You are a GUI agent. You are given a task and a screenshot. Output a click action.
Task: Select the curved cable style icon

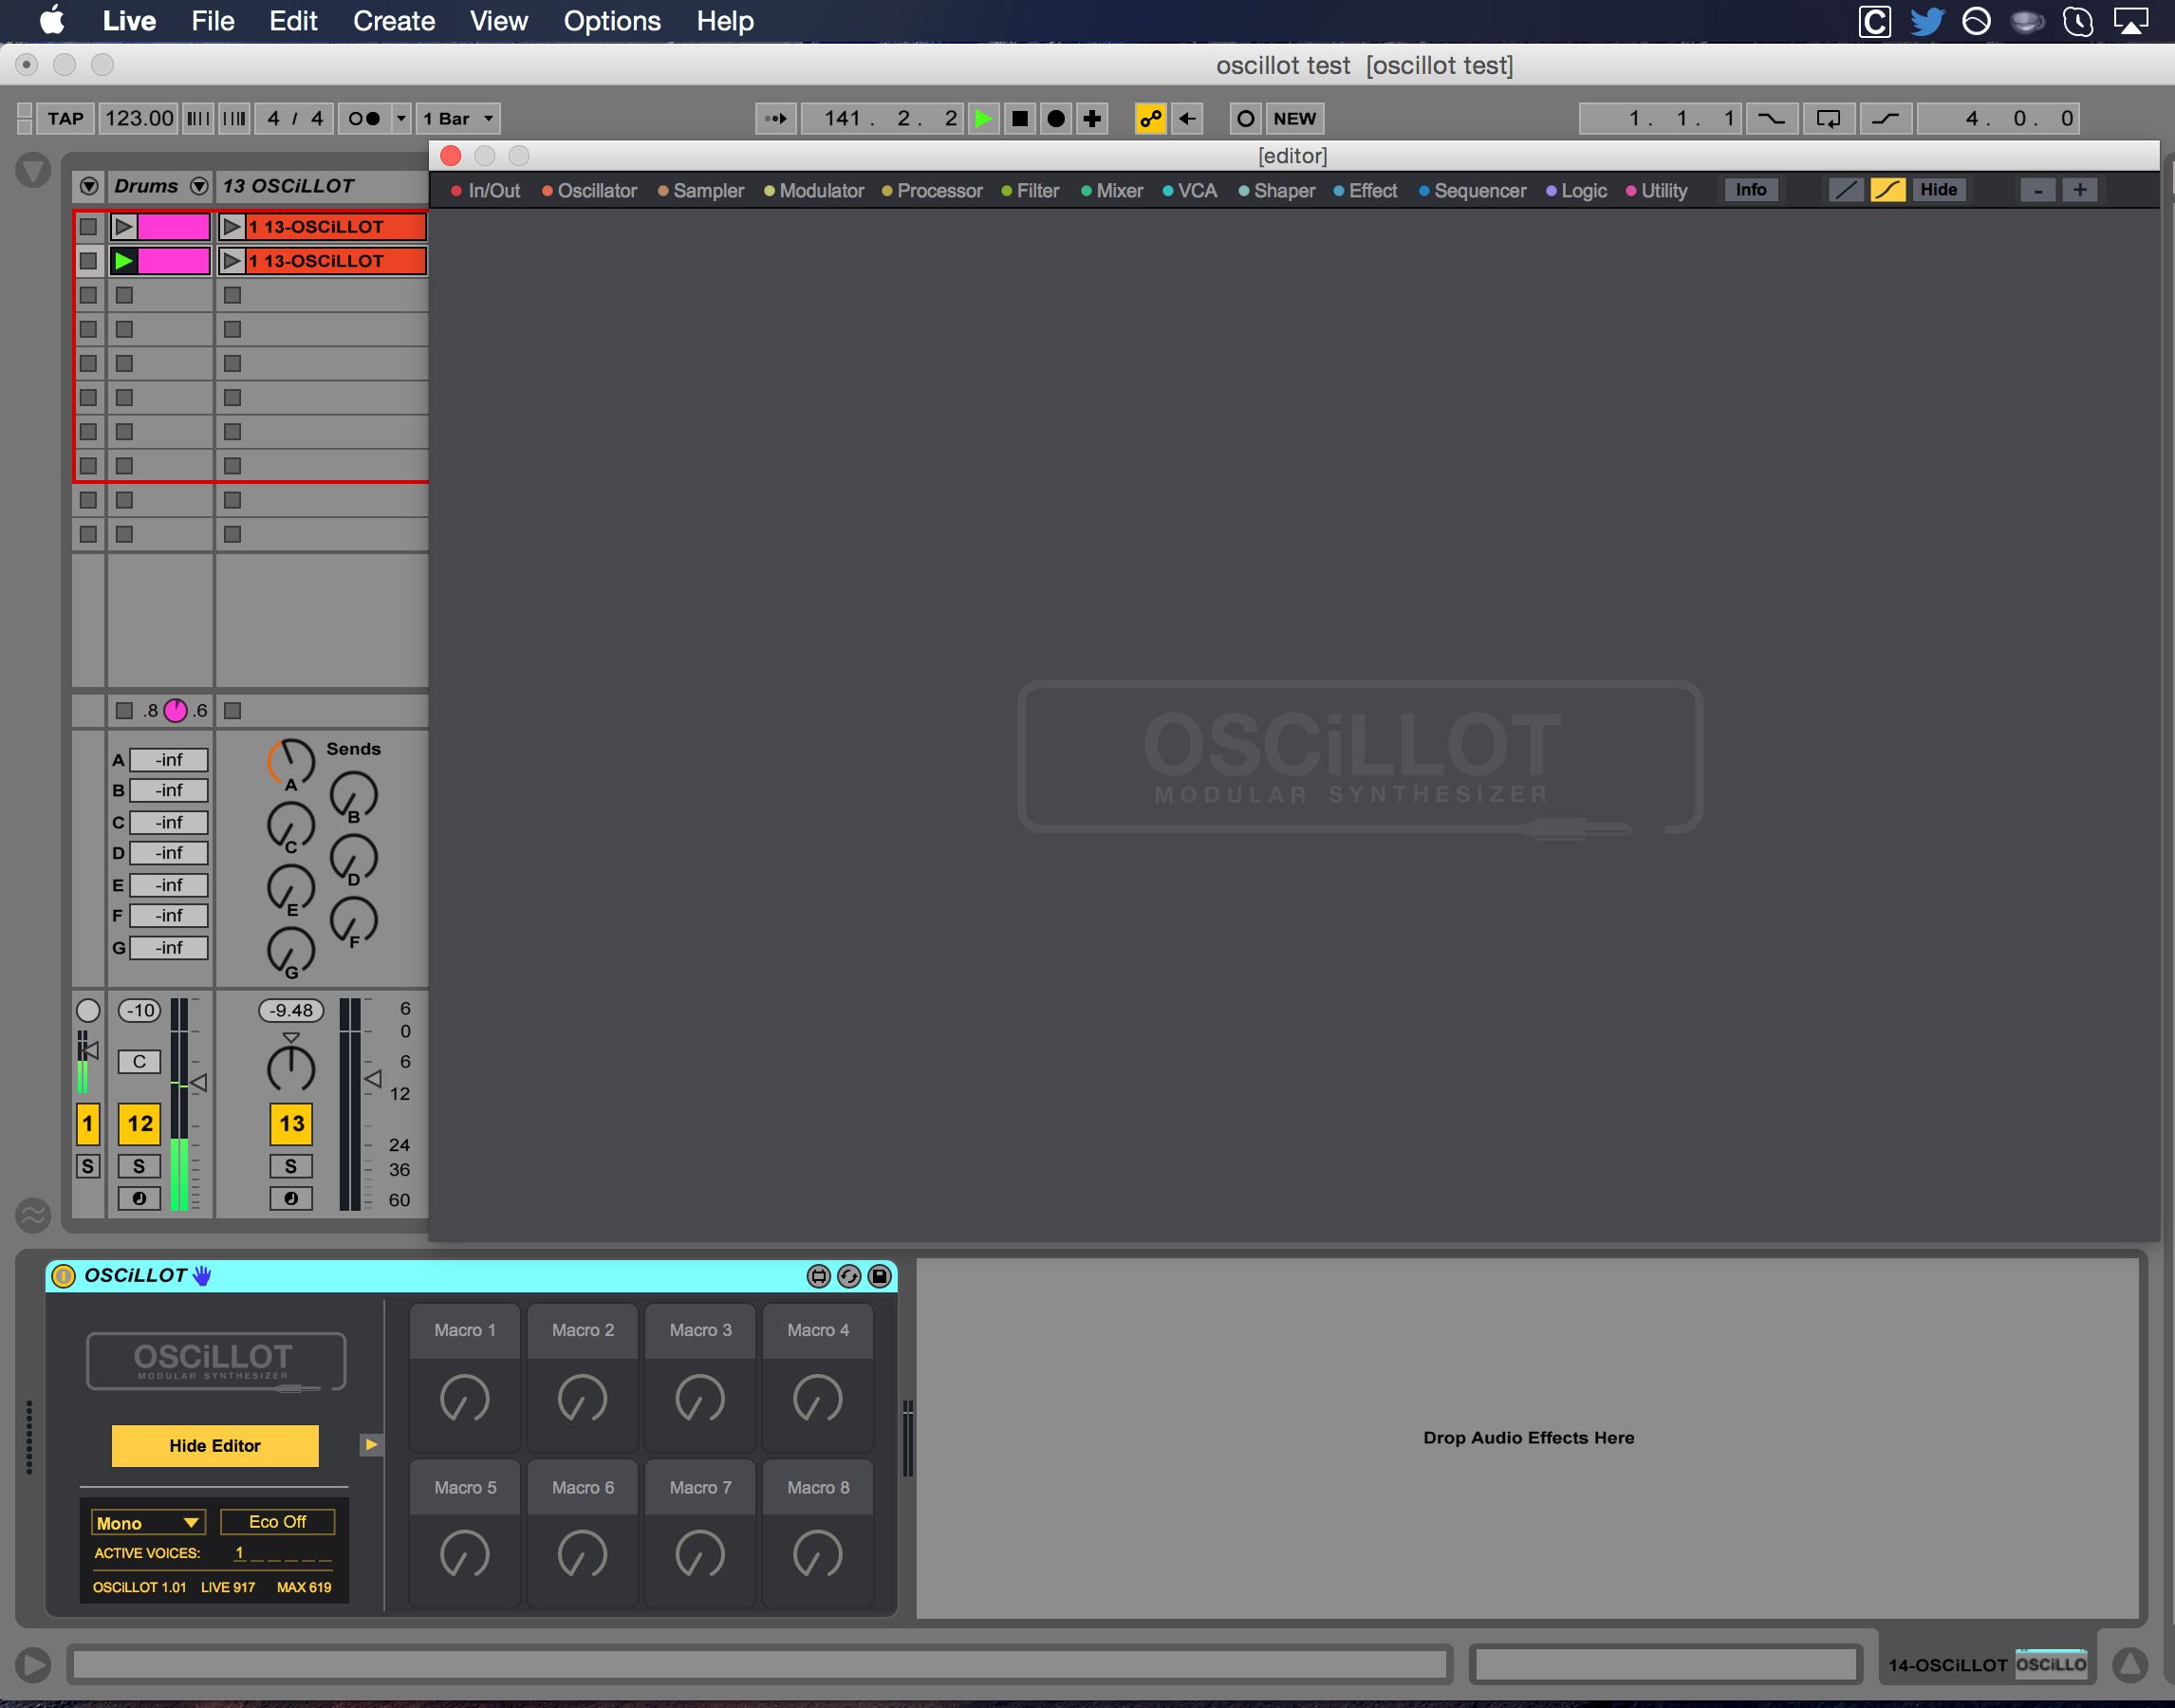pyautogui.click(x=1887, y=190)
